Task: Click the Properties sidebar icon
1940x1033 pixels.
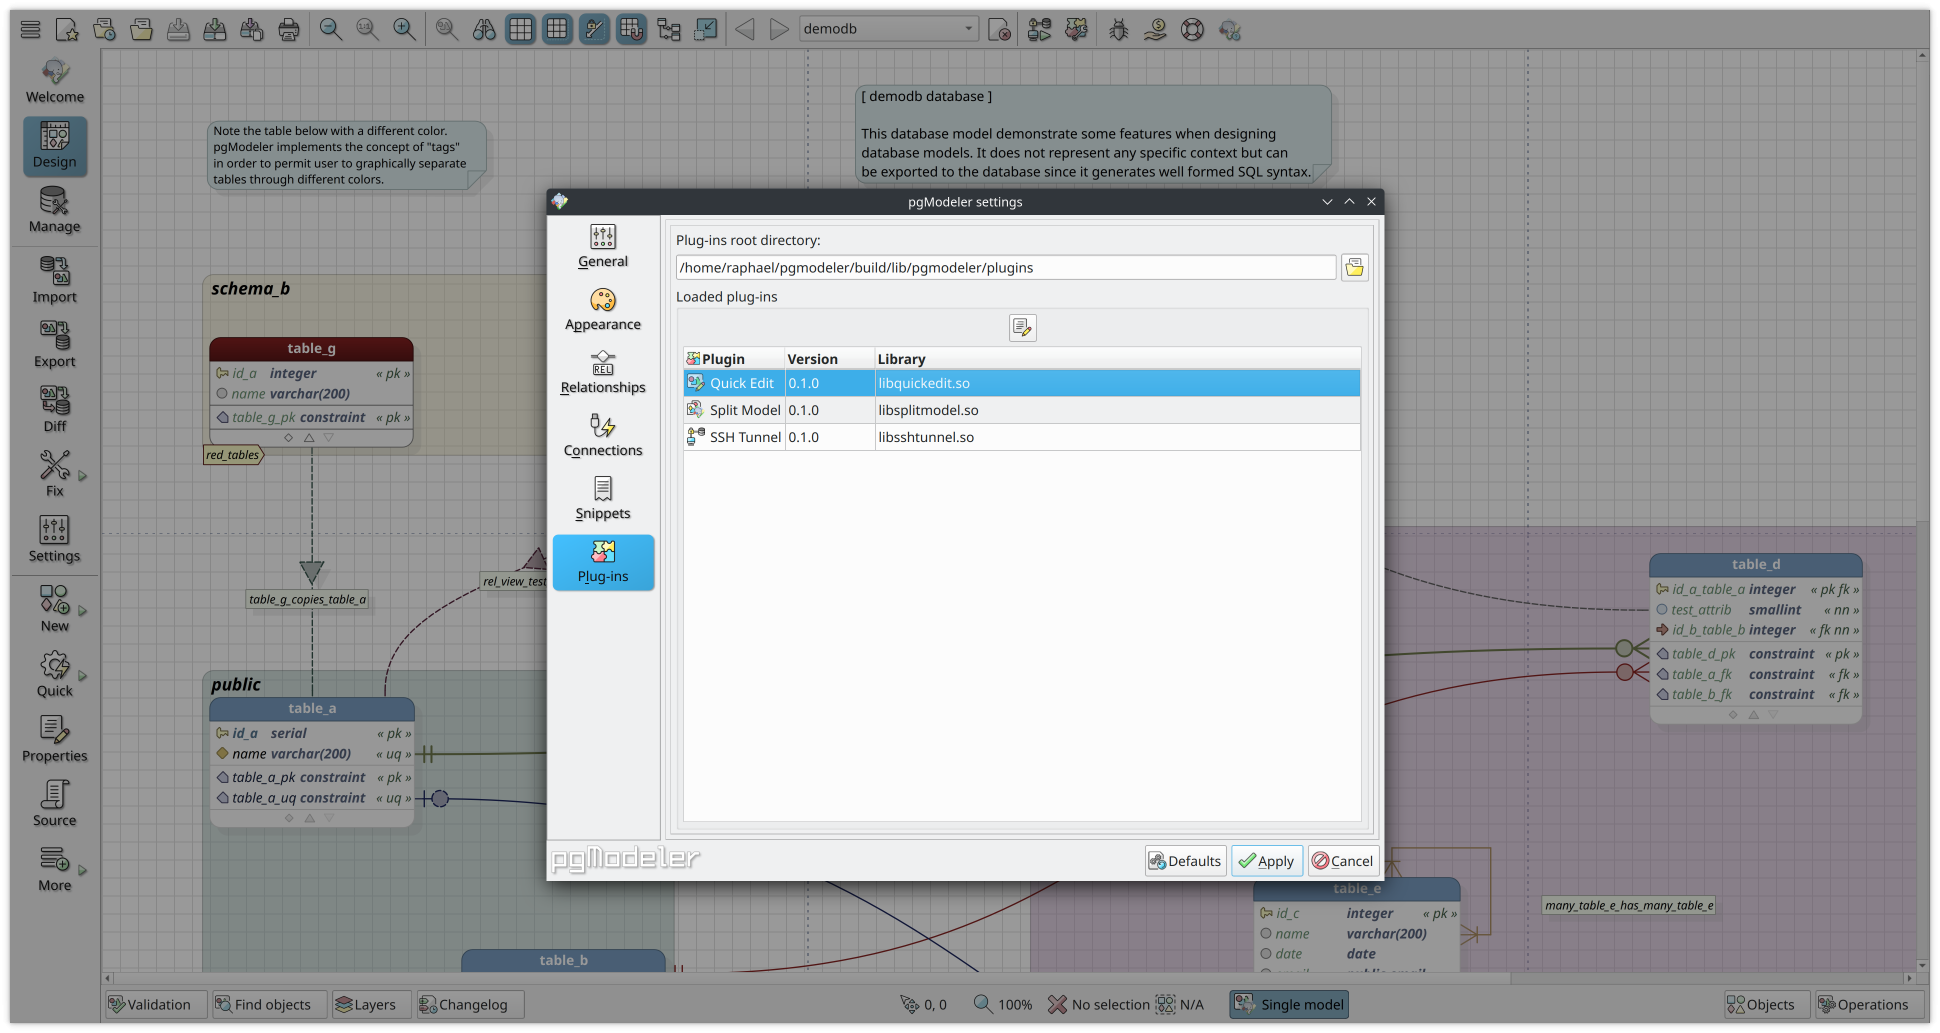Action: pos(55,740)
